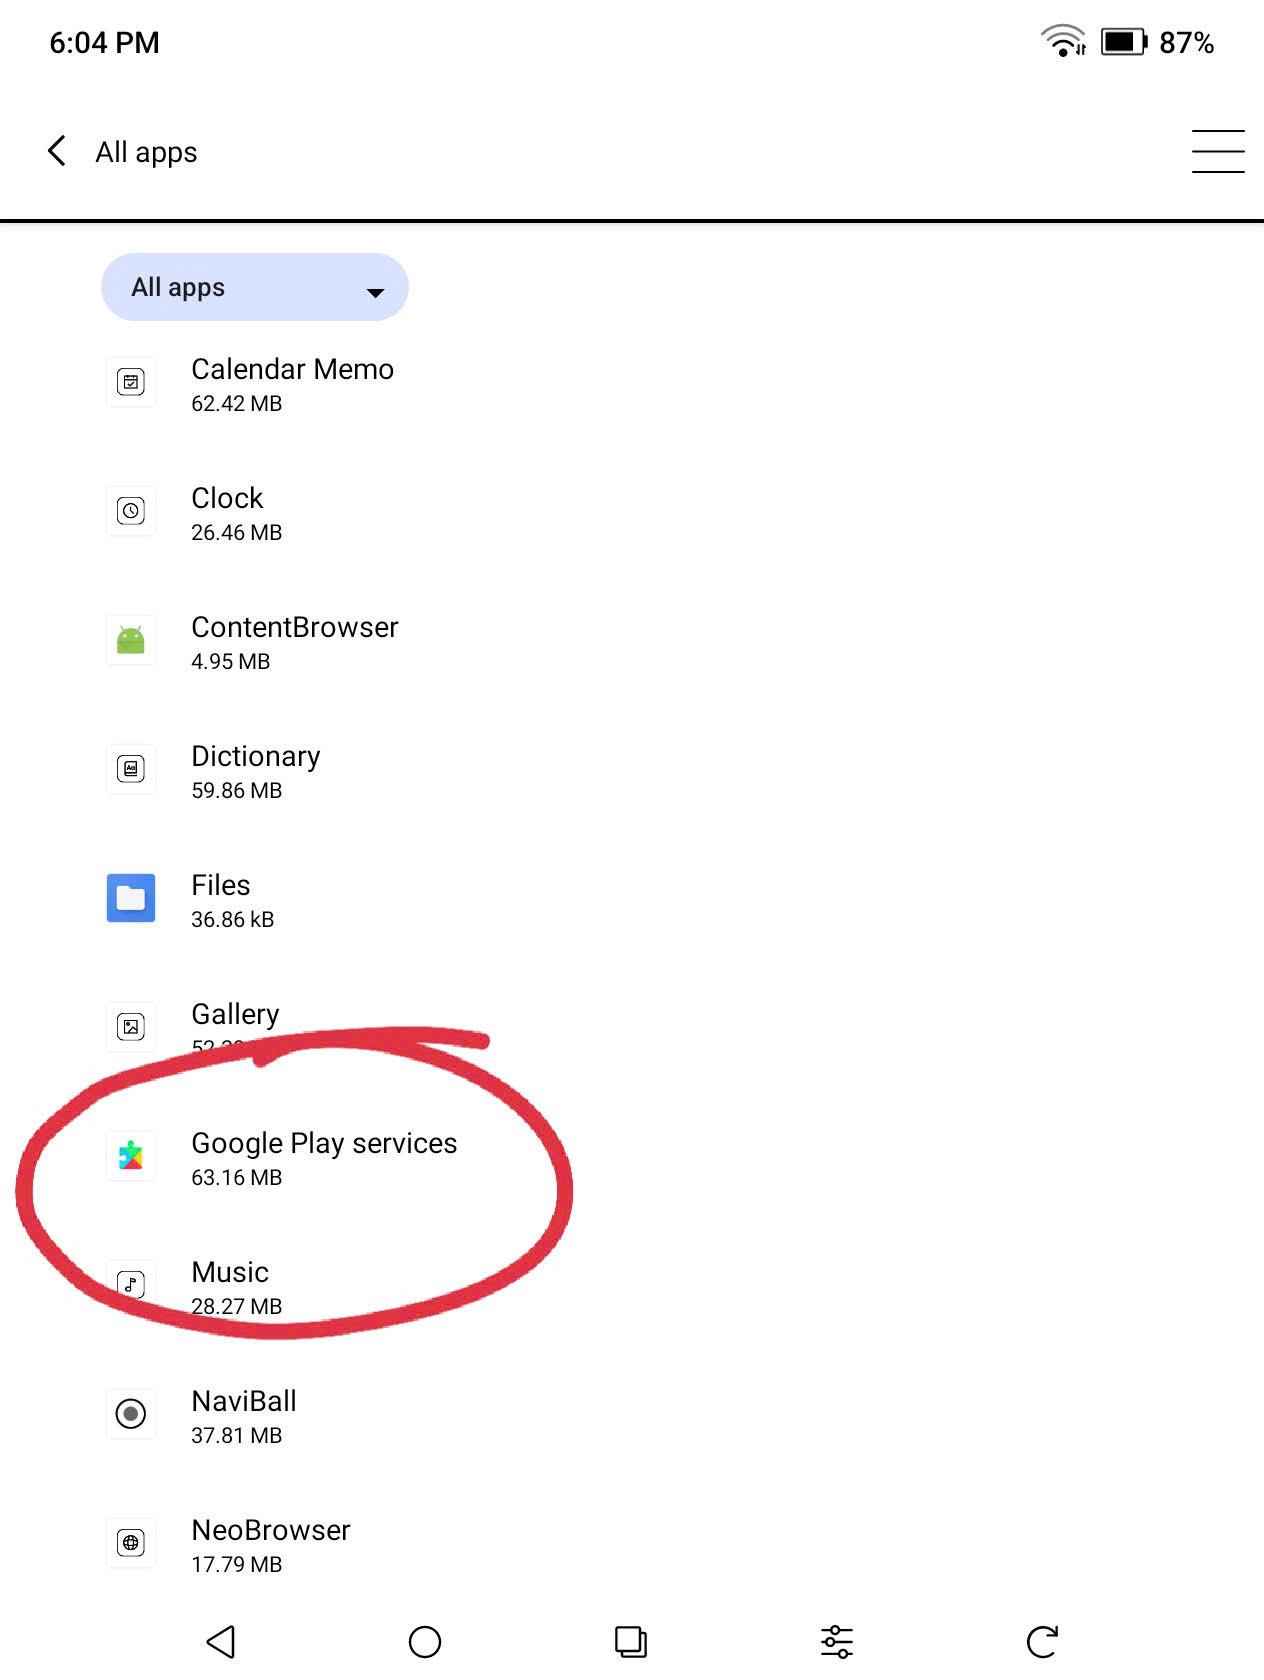The height and width of the screenshot is (1680, 1264).
Task: Tap the Clock app icon
Action: pyautogui.click(x=131, y=511)
